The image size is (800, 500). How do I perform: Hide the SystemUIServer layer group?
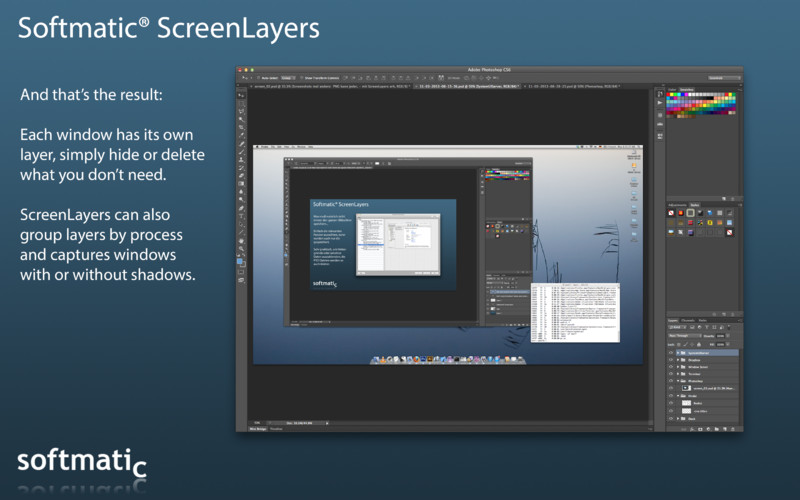click(x=670, y=353)
